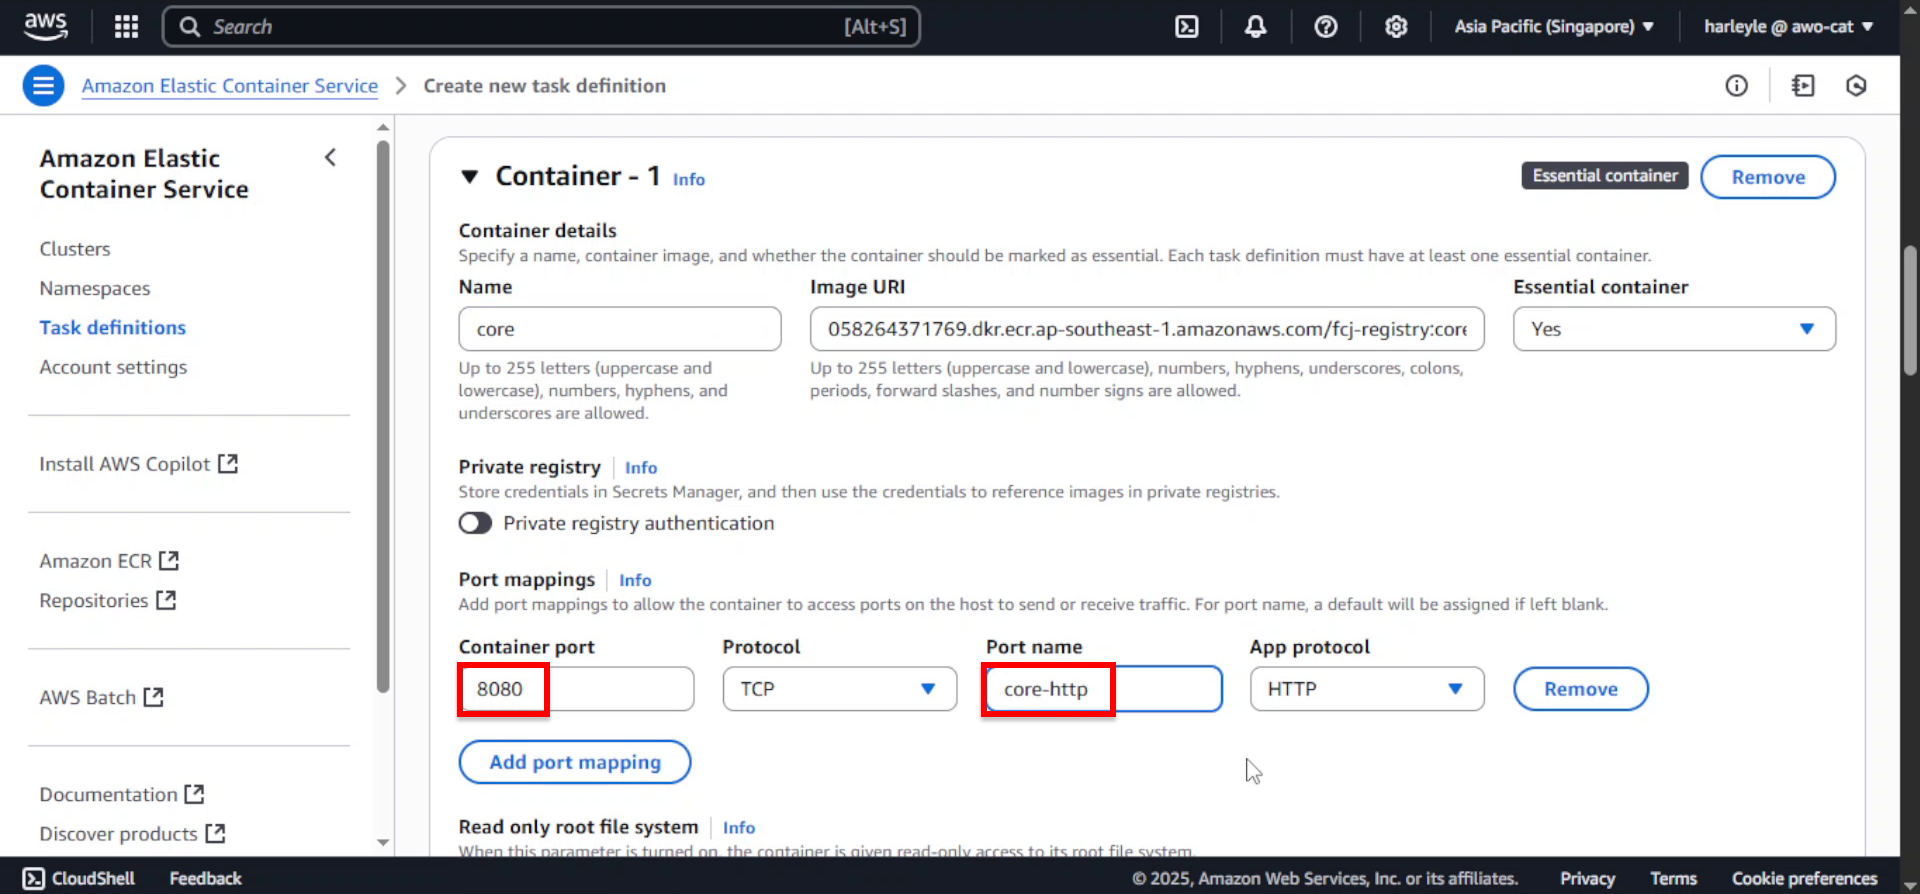The width and height of the screenshot is (1920, 894).
Task: Click the Essential container badge
Action: pos(1605,176)
